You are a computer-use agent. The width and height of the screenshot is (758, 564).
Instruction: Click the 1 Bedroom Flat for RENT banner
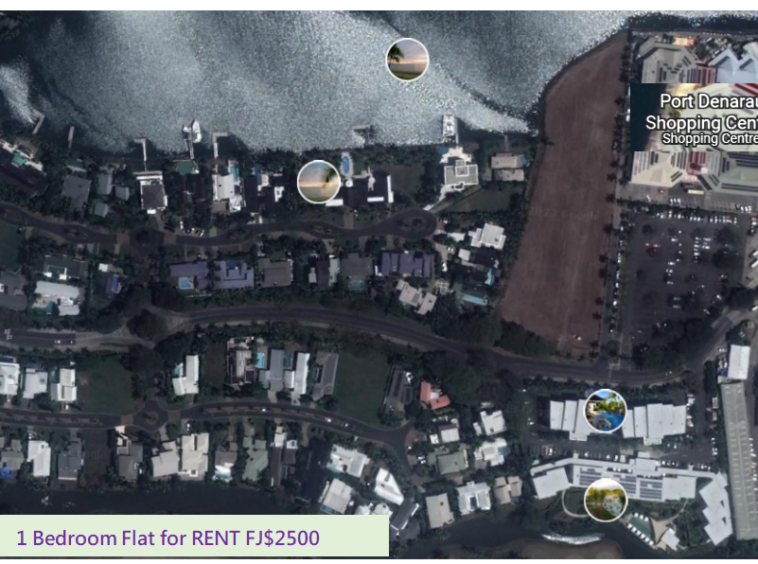(194, 536)
